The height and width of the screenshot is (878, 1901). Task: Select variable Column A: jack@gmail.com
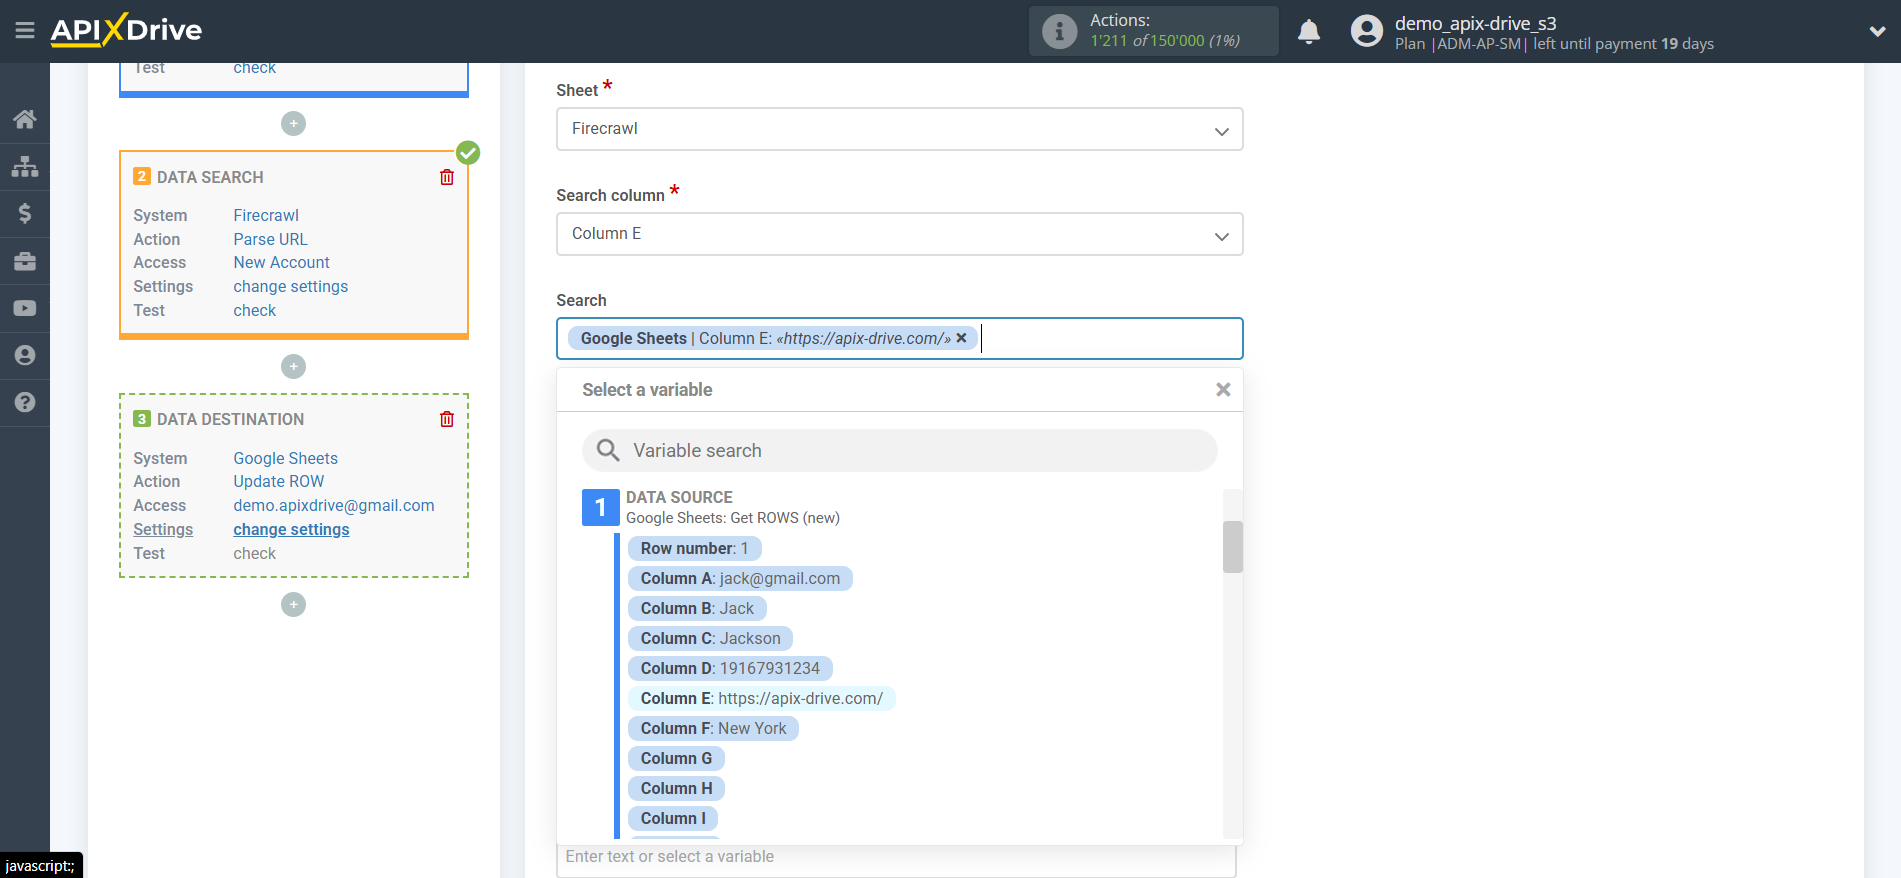tap(740, 578)
